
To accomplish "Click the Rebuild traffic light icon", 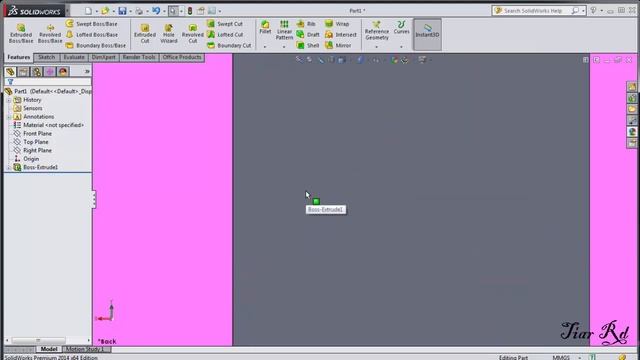I will [190, 11].
